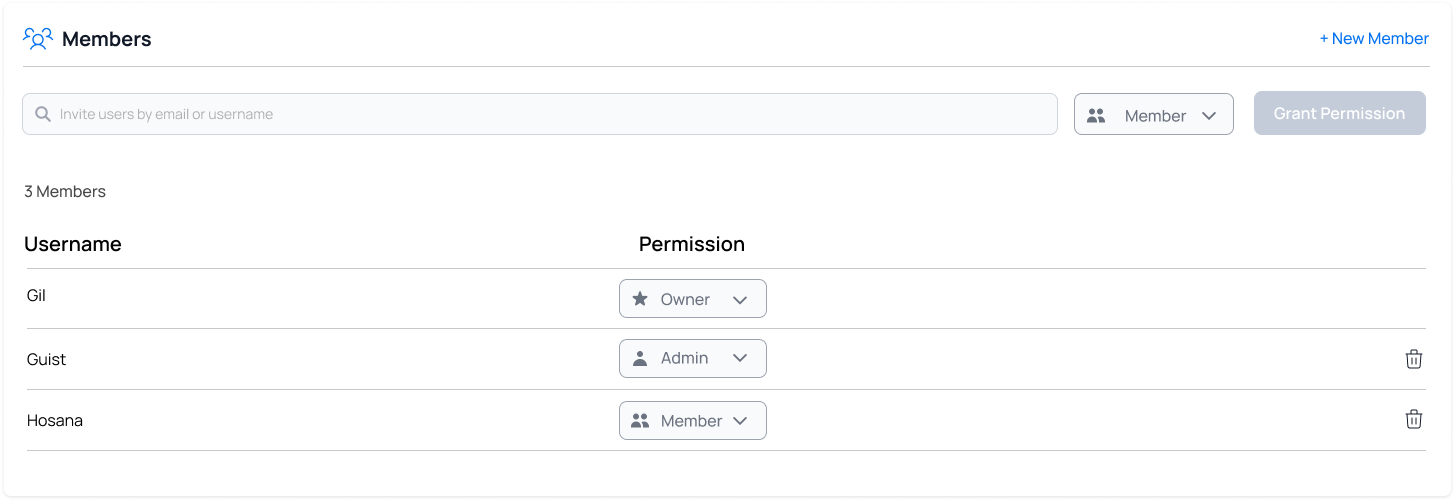Click the search magnifier icon
1455x501 pixels.
point(43,114)
